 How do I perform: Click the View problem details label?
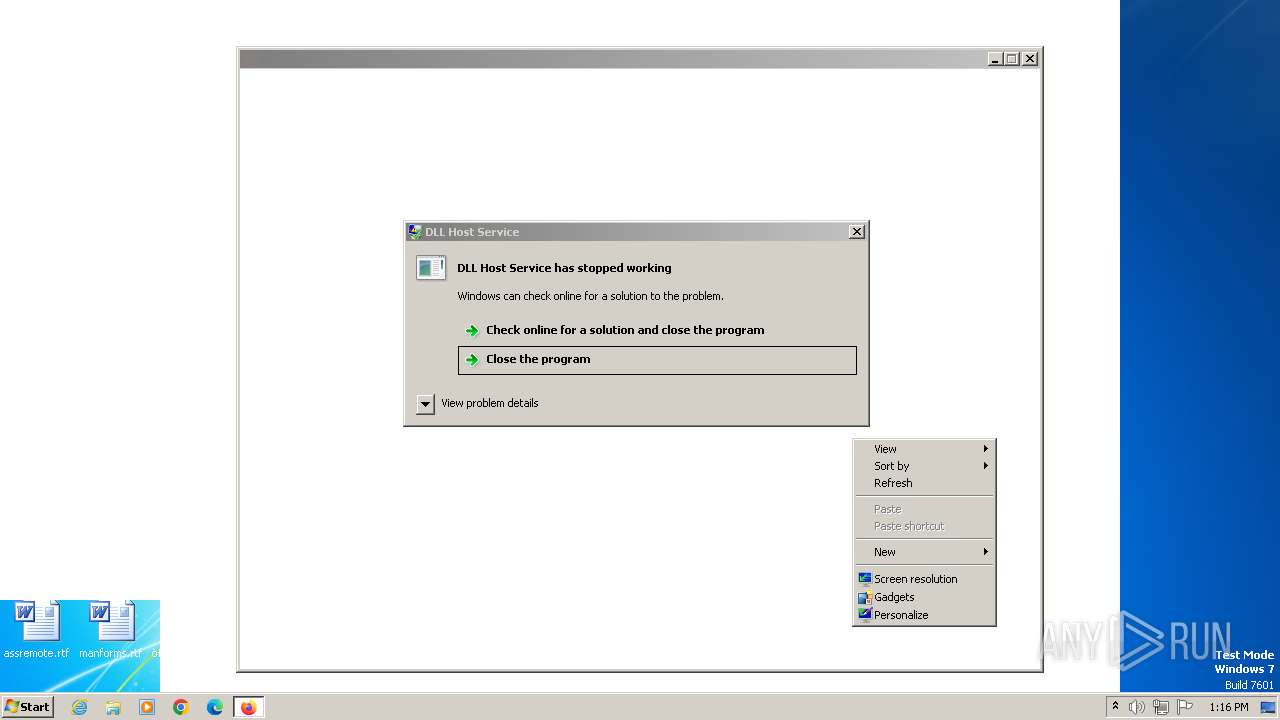490,403
